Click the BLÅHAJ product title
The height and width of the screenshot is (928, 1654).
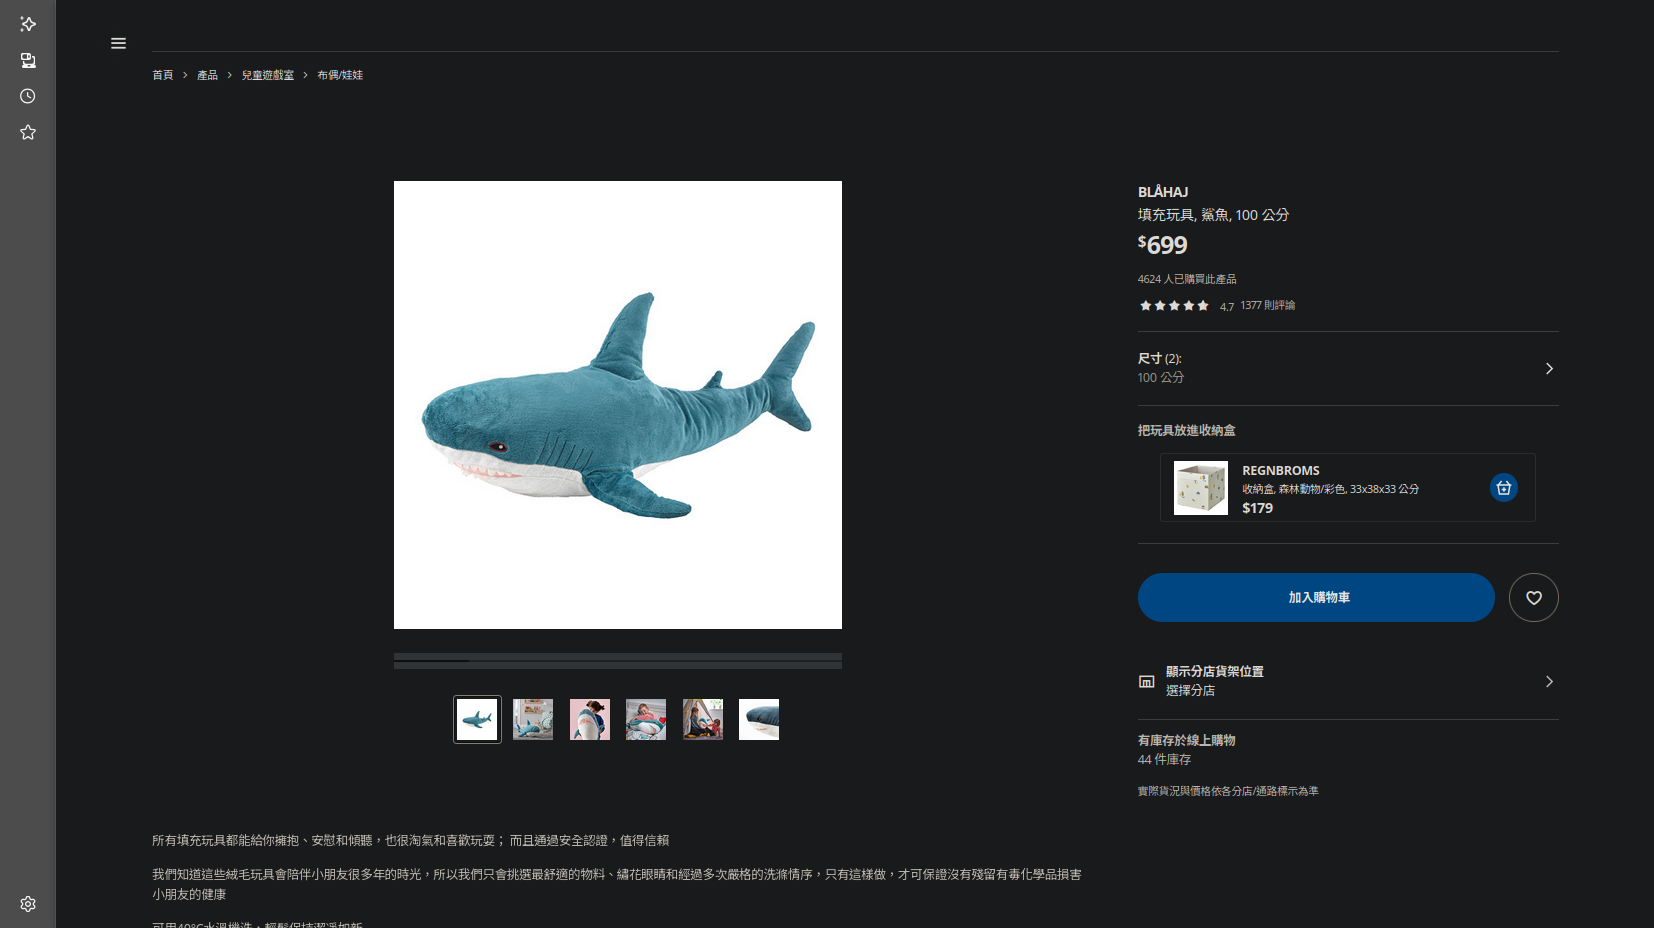1163,192
